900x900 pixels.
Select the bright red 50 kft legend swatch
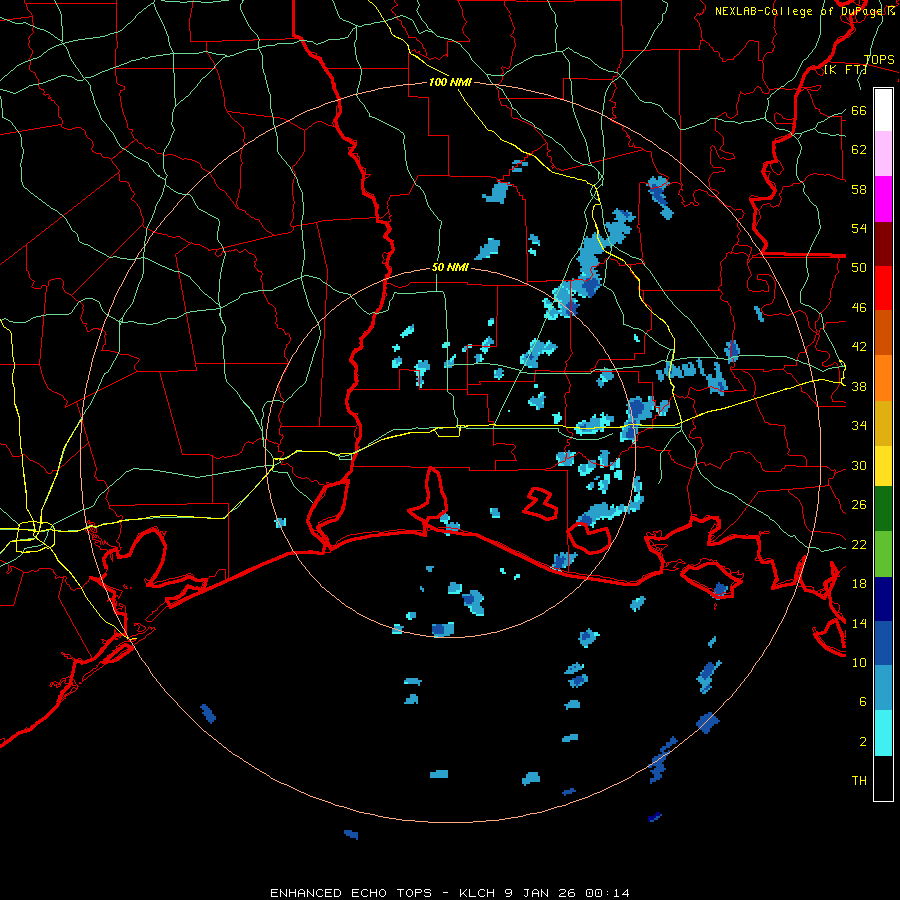coord(883,288)
